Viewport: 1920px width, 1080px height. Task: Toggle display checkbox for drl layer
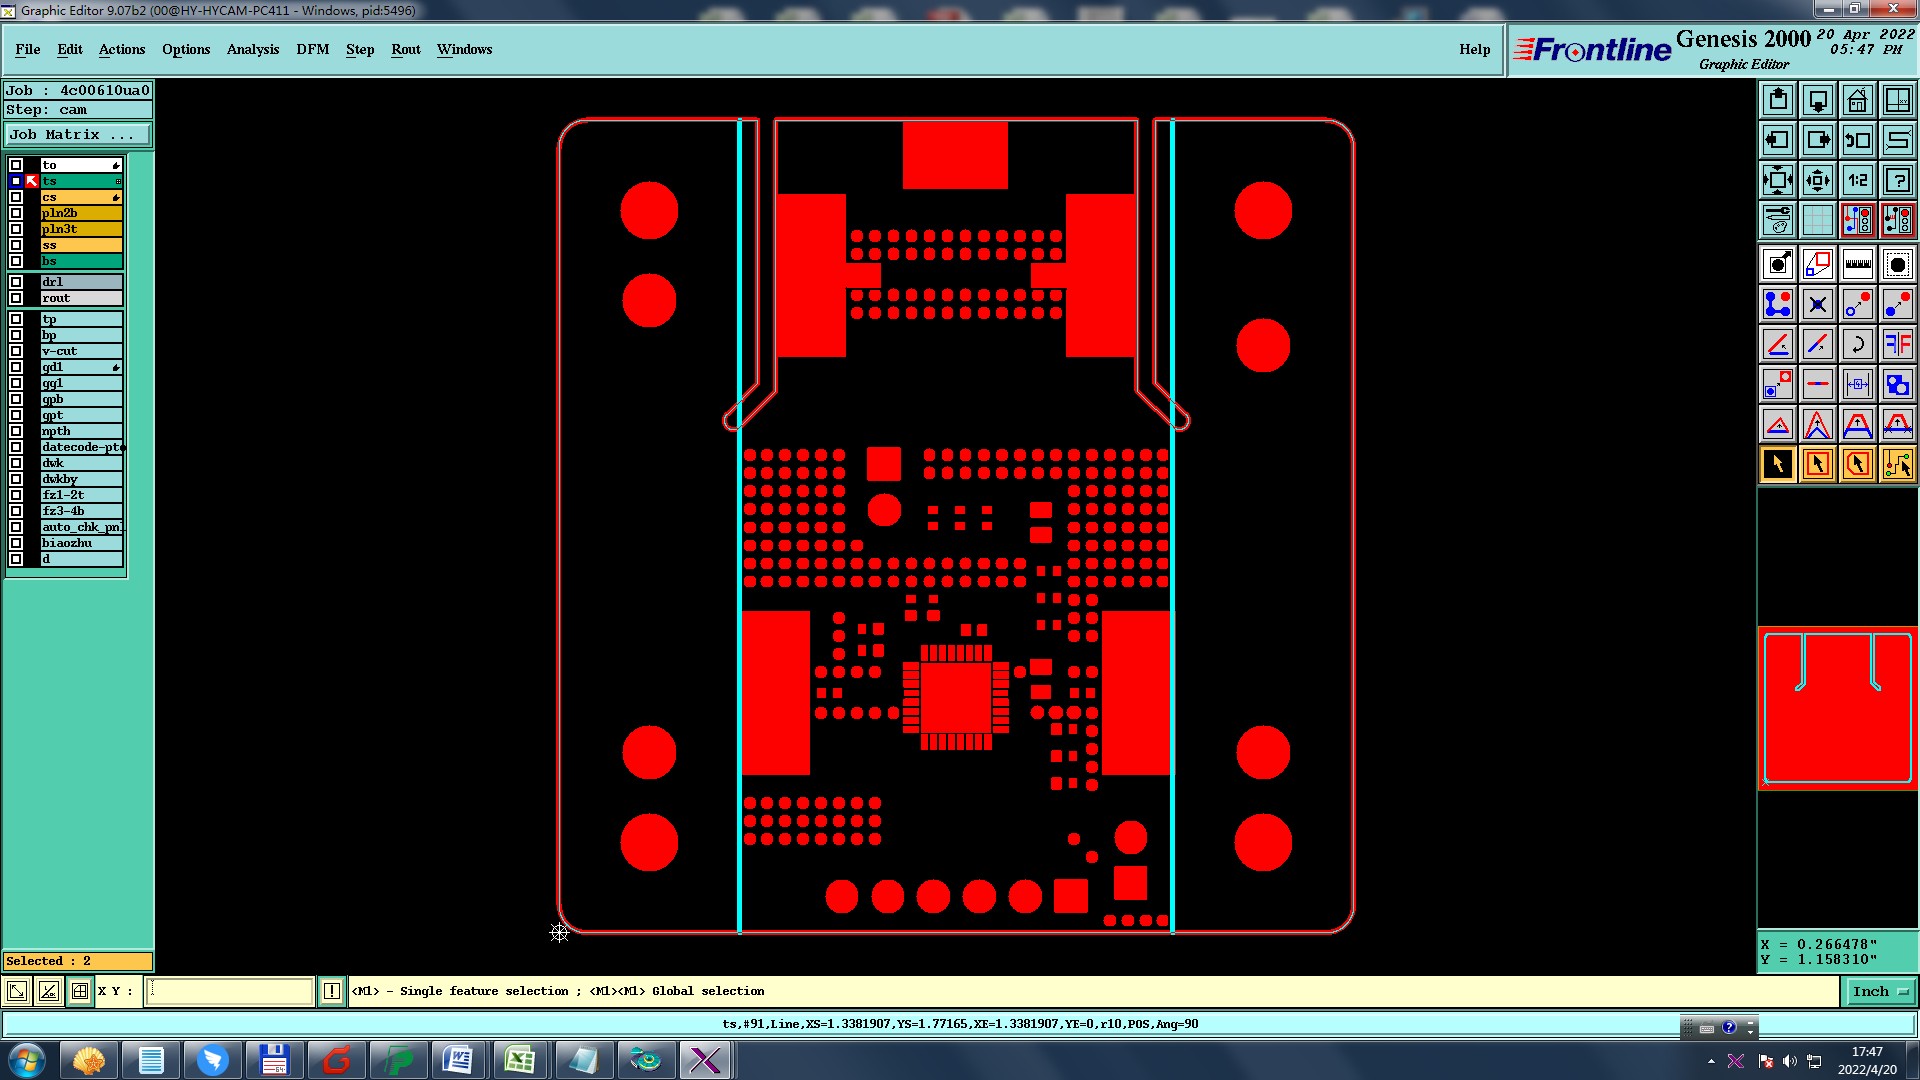click(16, 282)
